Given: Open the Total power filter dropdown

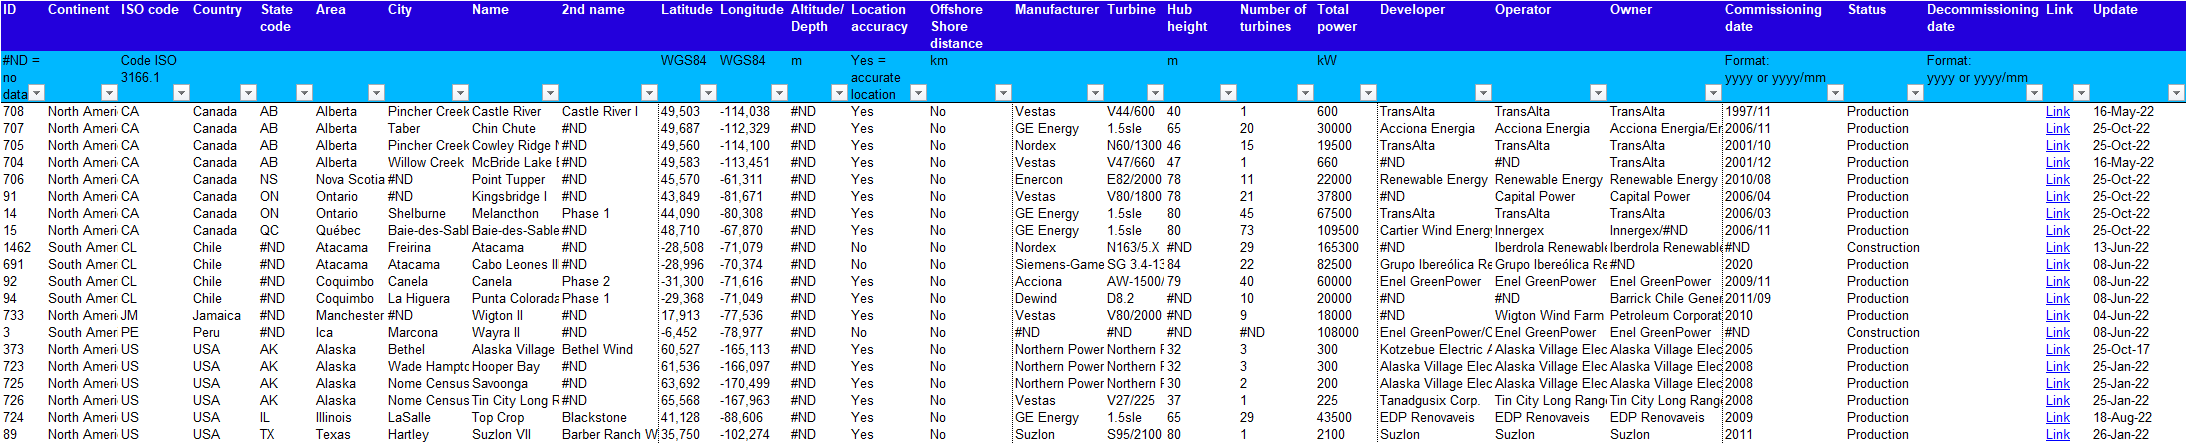Looking at the screenshot, I should click(1368, 93).
